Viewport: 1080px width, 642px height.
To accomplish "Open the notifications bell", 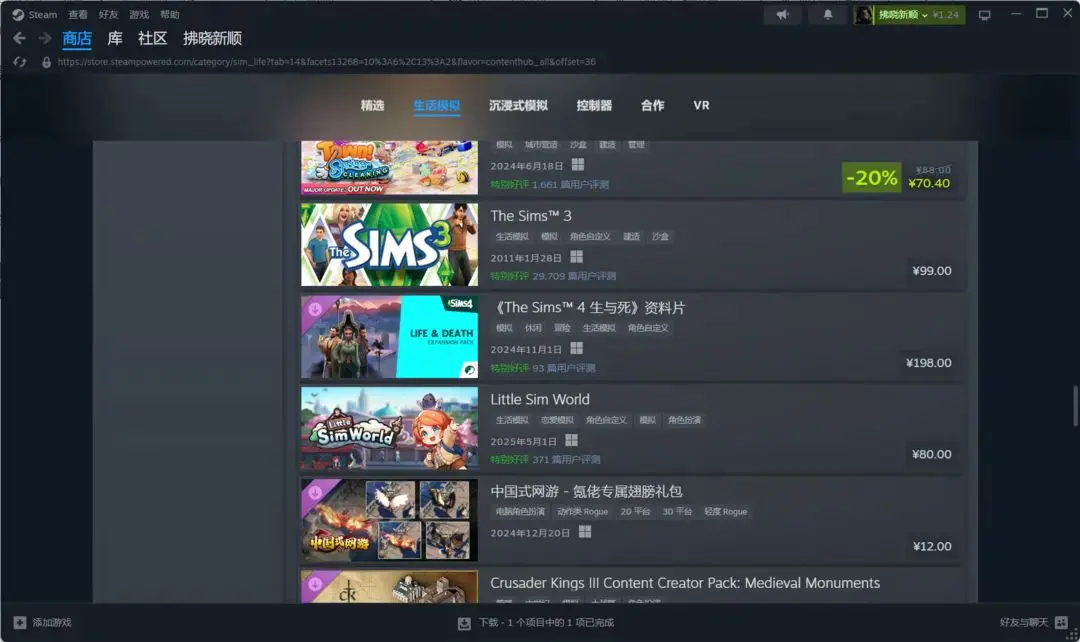I will (828, 14).
